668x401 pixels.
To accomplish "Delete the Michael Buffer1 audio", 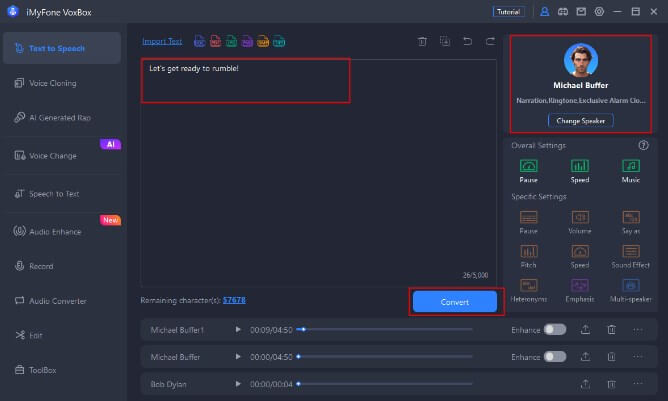I will pos(611,329).
